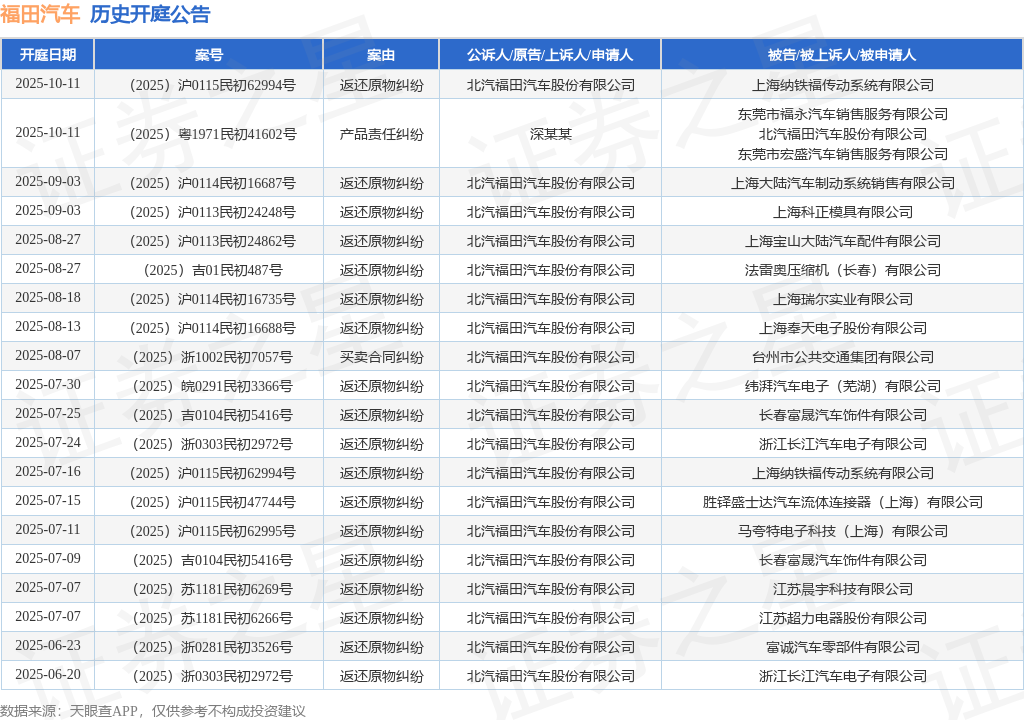Click defendant 富诚汽车零部件有限公司

842,647
